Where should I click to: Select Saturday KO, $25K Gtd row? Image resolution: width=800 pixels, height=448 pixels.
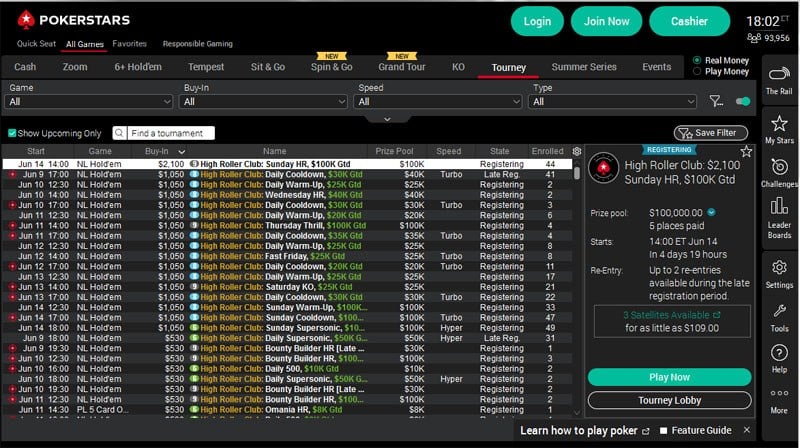(x=287, y=287)
